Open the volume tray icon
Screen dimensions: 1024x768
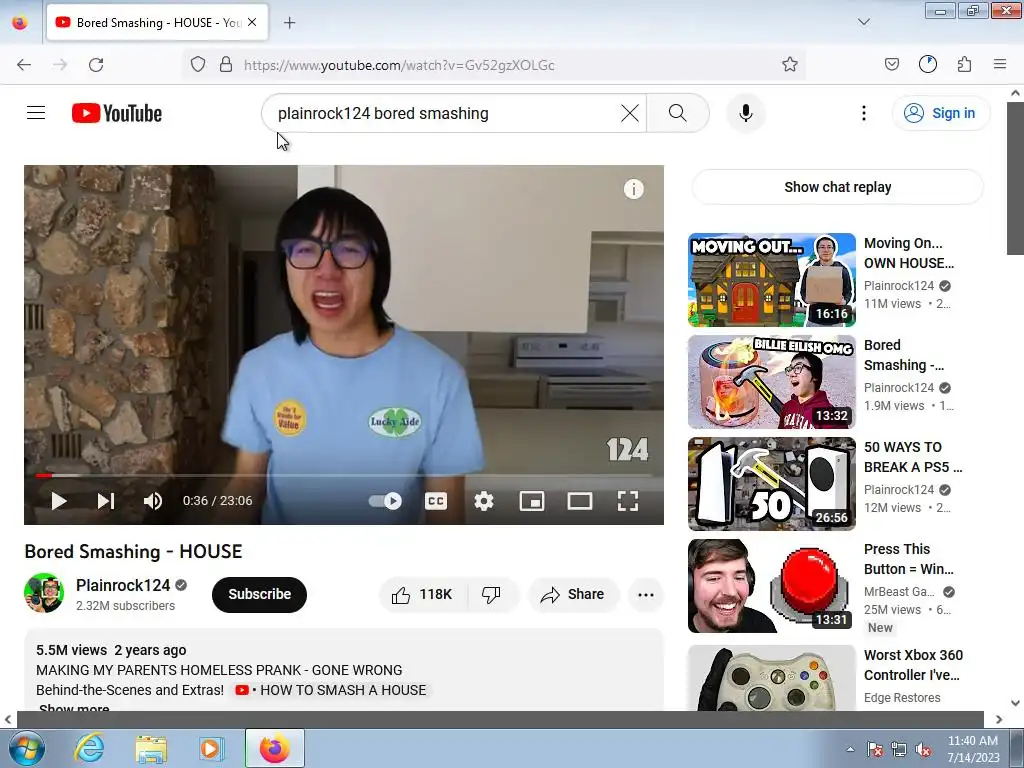tap(923, 750)
